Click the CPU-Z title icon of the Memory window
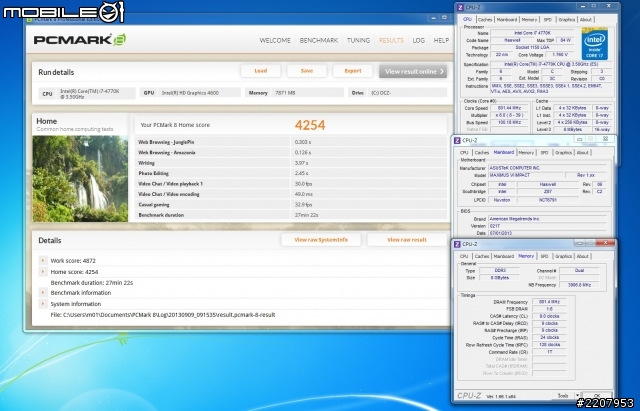640x411 pixels. pos(458,244)
